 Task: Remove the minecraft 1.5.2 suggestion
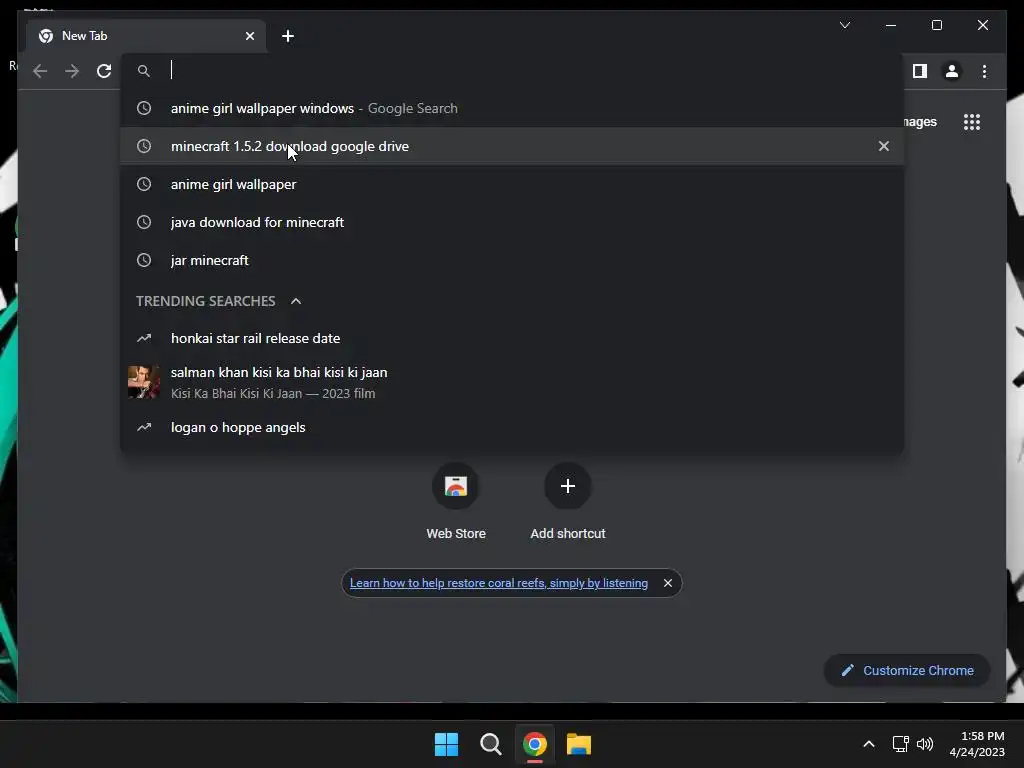click(x=884, y=146)
